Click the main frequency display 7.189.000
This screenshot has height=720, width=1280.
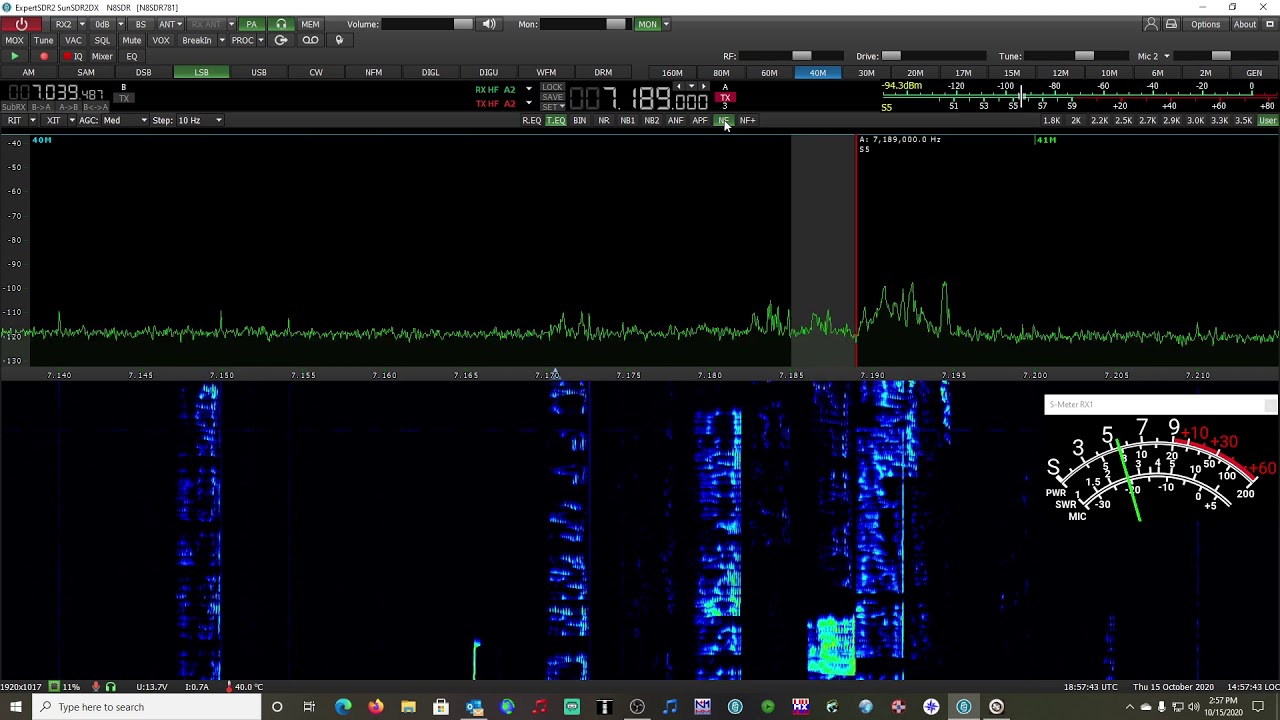[640, 99]
